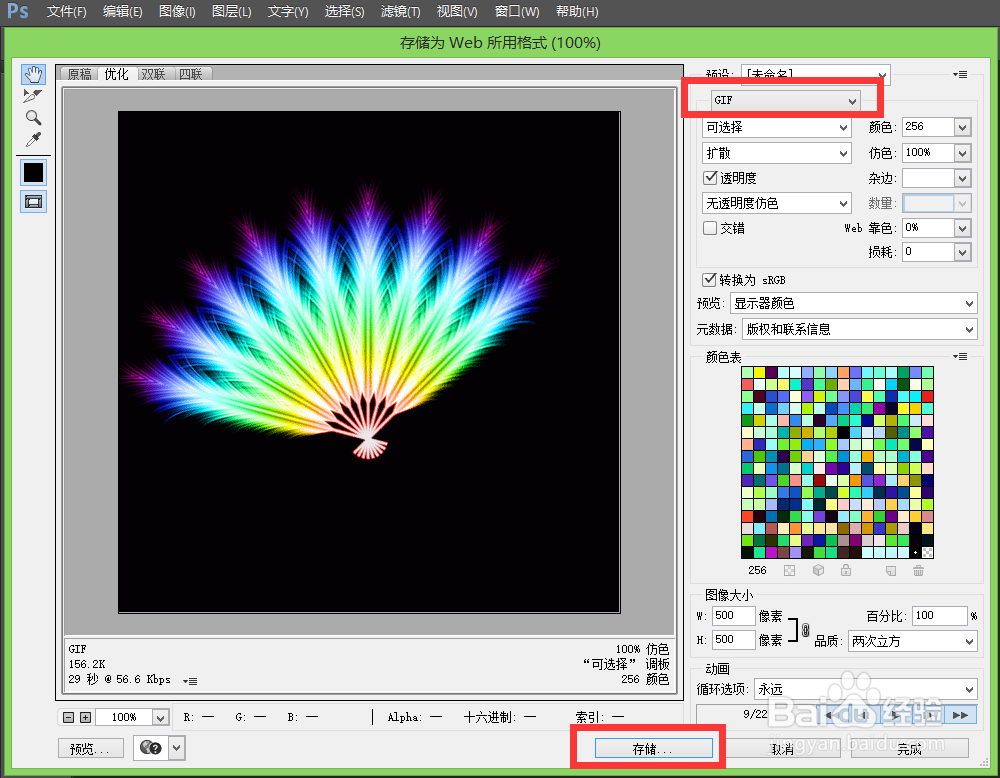
Task: Open the 元数据 版权和联系信息 dropdown
Action: [x=860, y=329]
